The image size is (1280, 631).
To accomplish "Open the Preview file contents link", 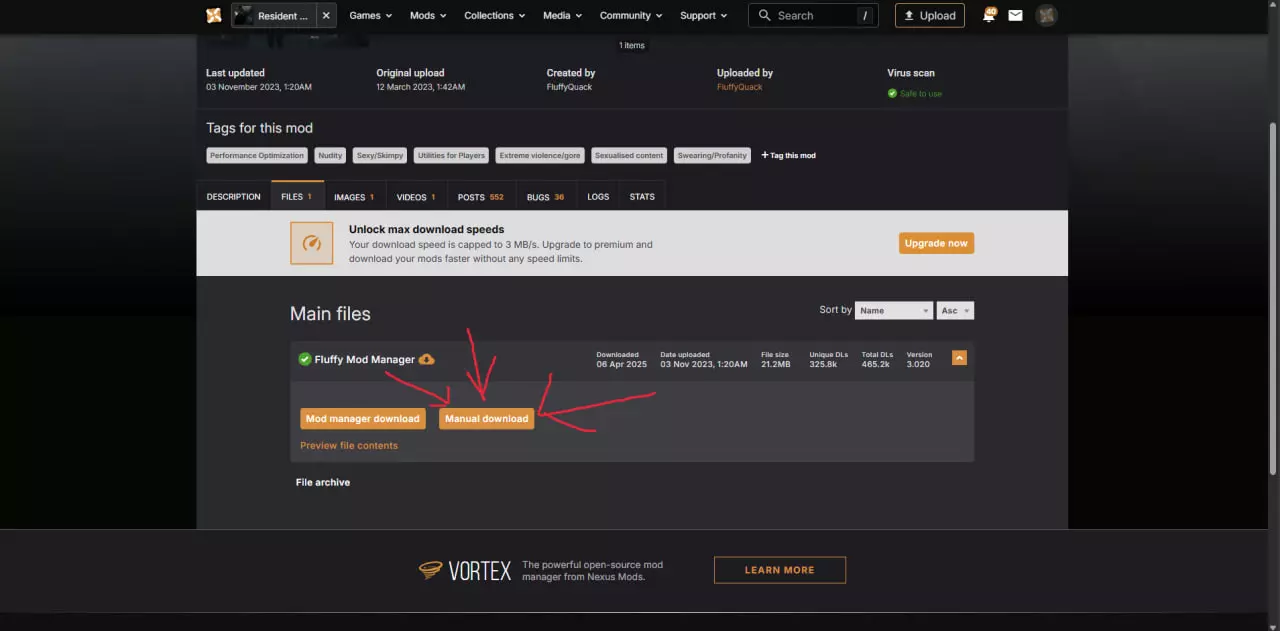I will 349,445.
